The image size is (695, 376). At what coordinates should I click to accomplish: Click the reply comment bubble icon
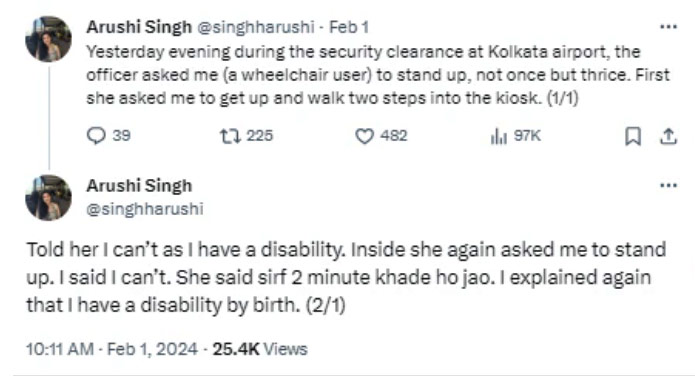click(96, 136)
